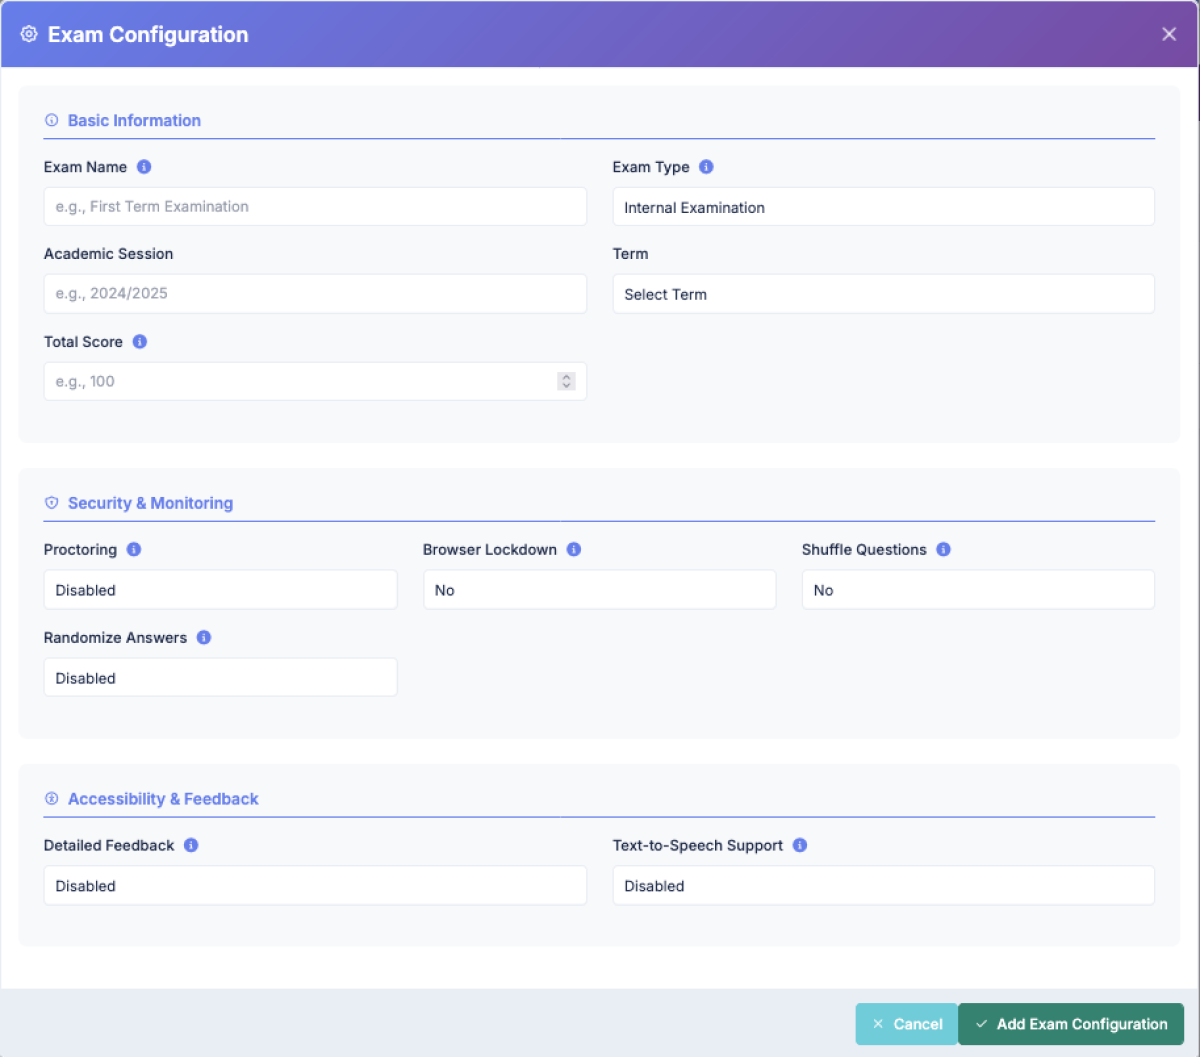The height and width of the screenshot is (1057, 1200).
Task: Click the Detailed Feedback info icon
Action: (191, 845)
